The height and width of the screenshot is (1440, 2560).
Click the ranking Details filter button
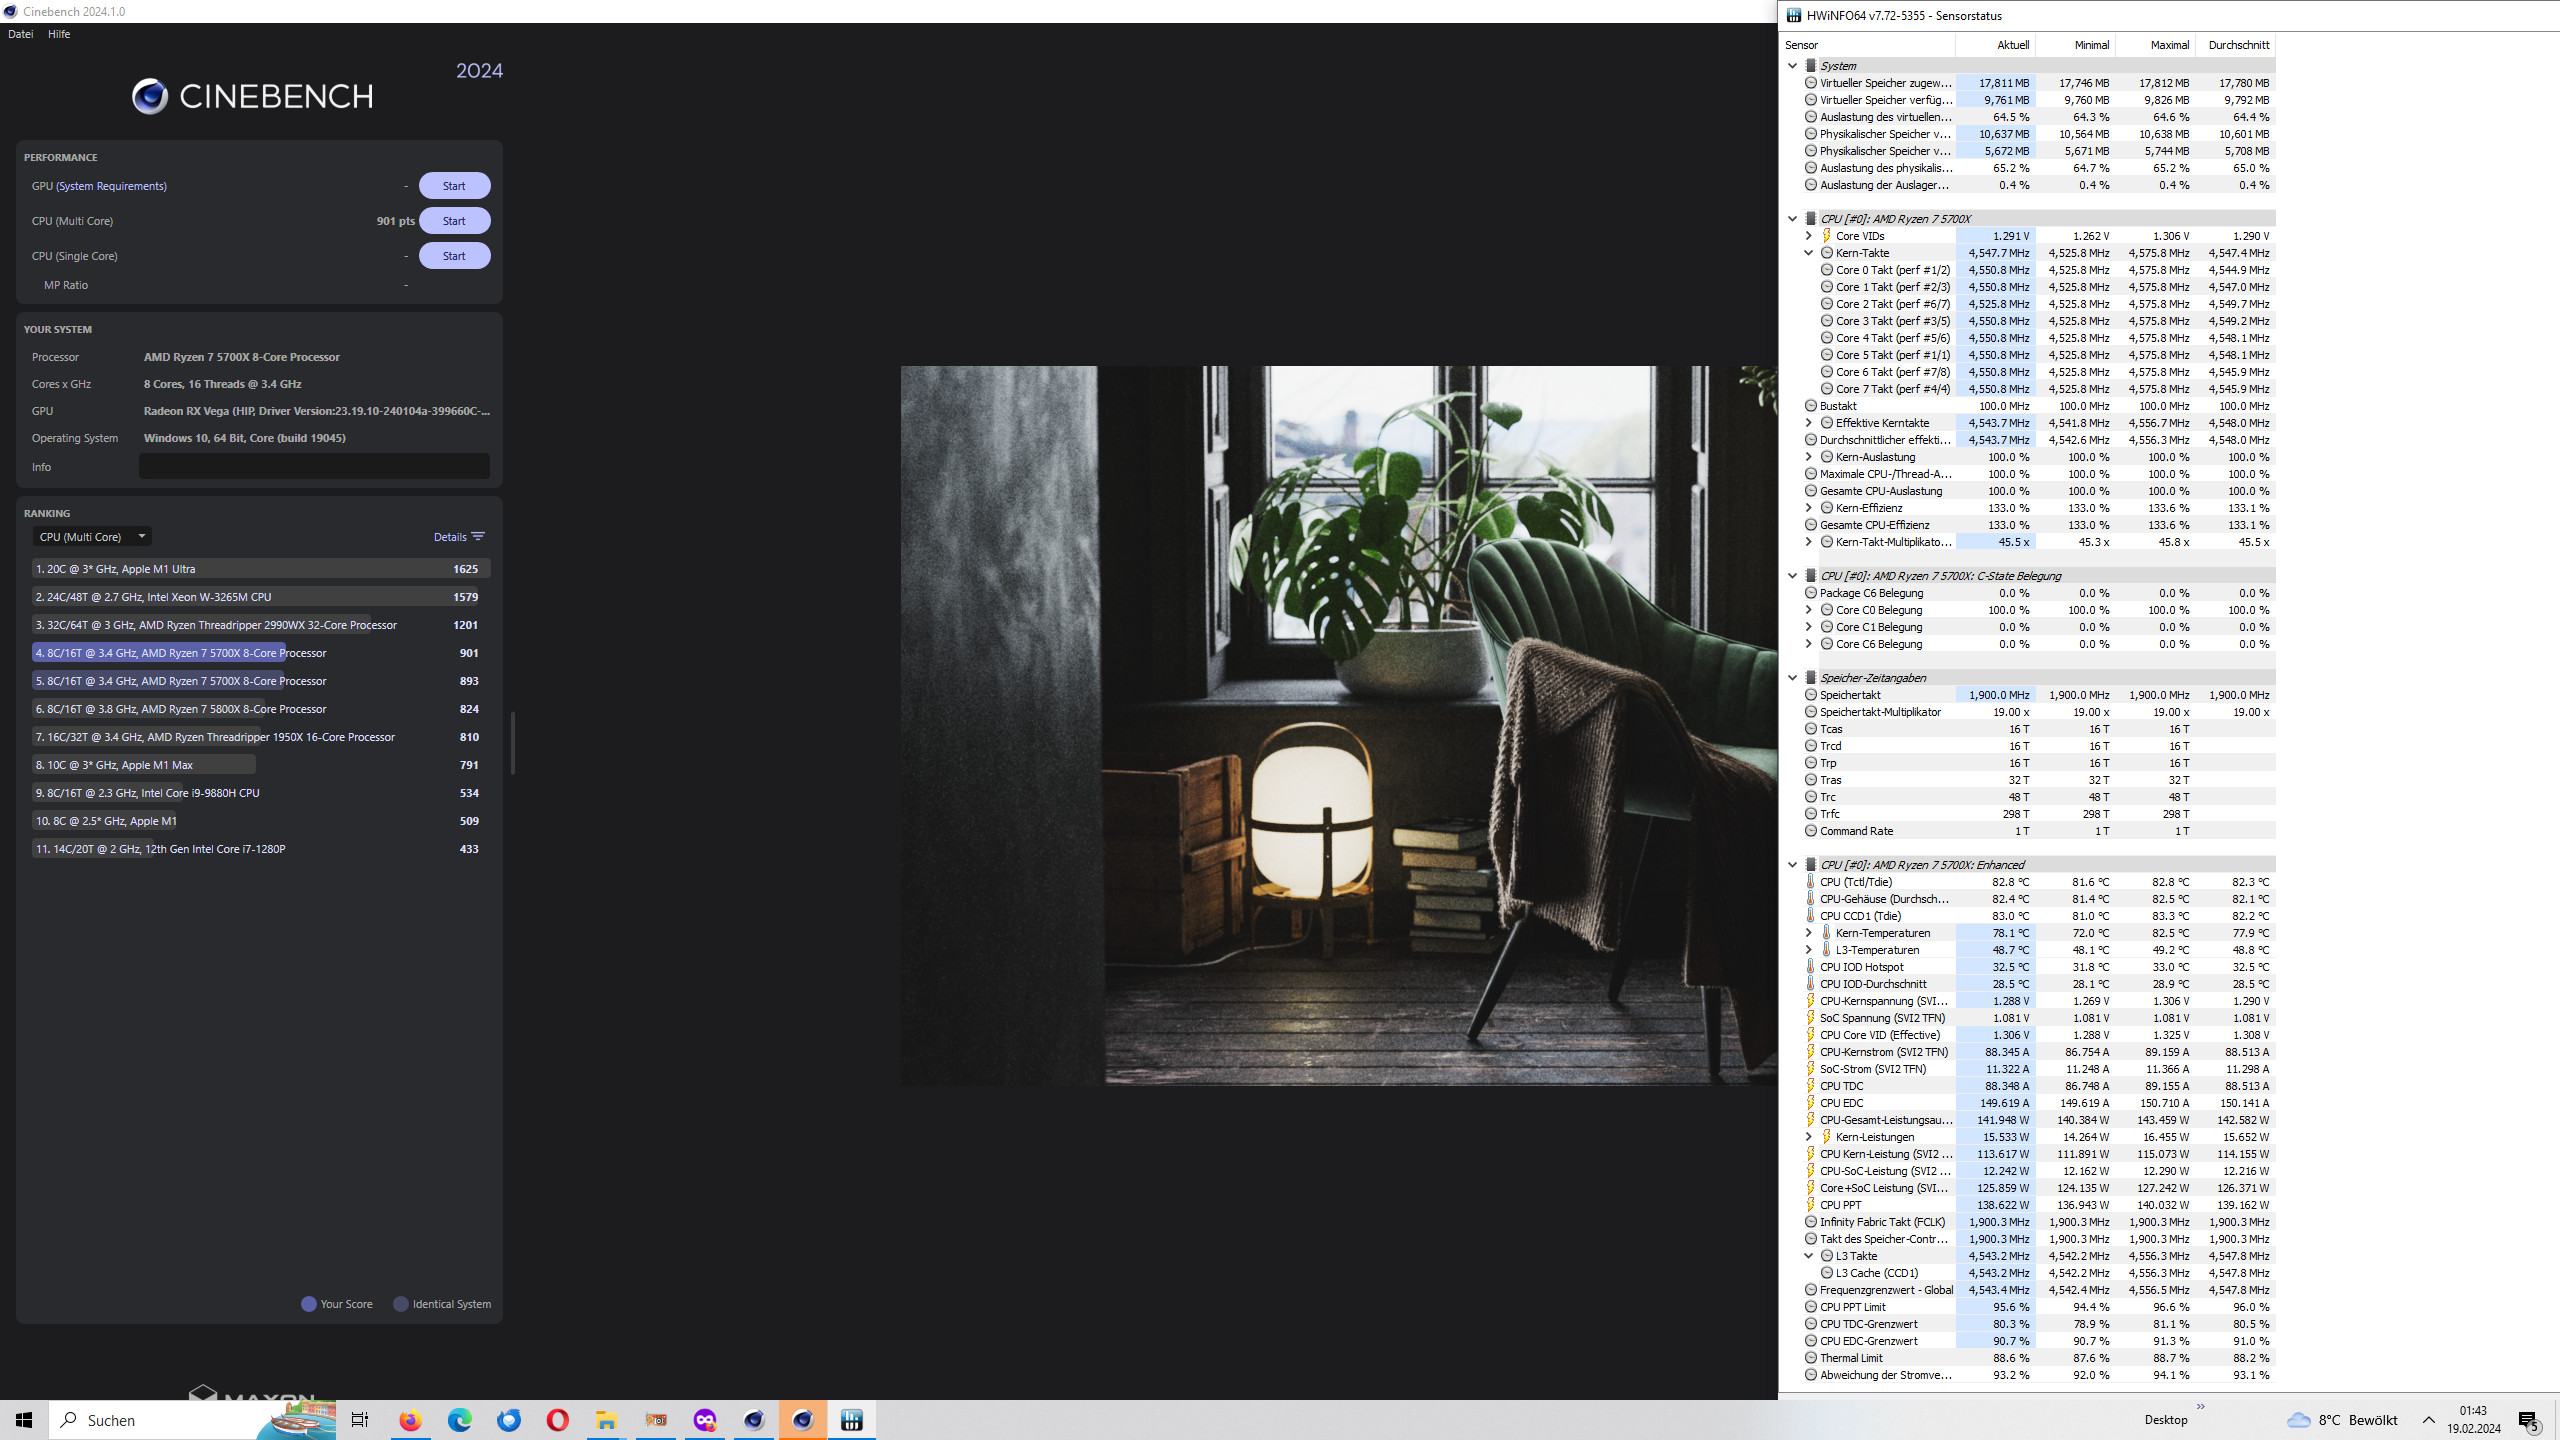459,537
